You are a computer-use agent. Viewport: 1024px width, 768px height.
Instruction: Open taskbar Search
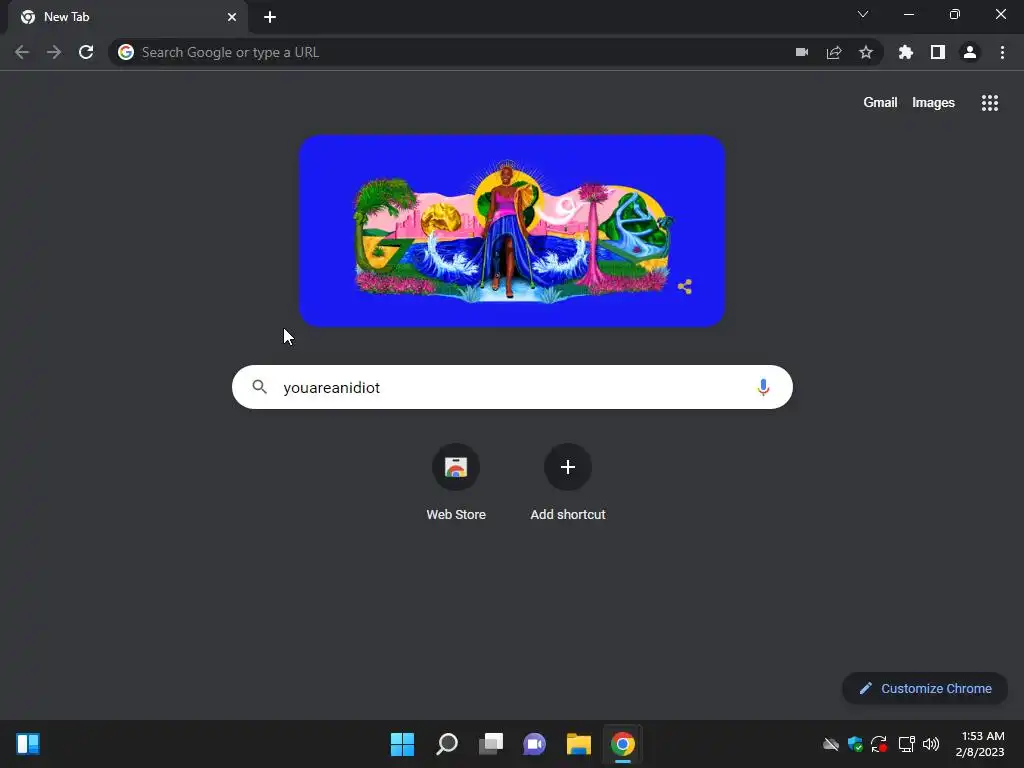(447, 744)
